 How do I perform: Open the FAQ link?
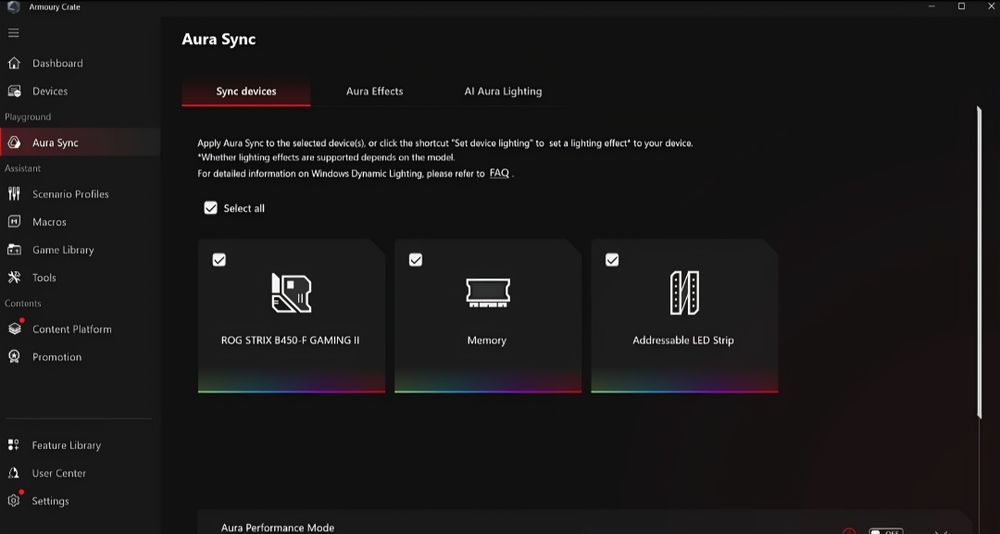499,173
